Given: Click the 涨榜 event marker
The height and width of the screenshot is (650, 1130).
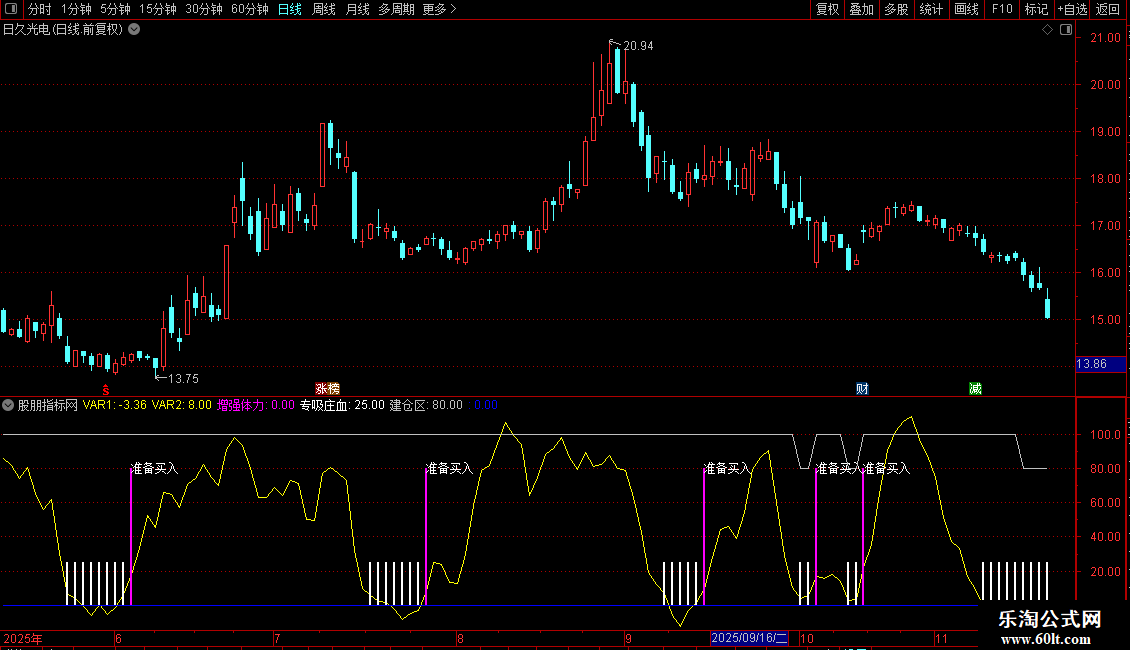Looking at the screenshot, I should point(327,389).
